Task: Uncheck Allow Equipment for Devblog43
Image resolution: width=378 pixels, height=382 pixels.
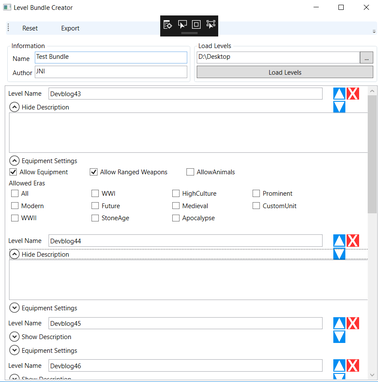Action: pos(13,172)
